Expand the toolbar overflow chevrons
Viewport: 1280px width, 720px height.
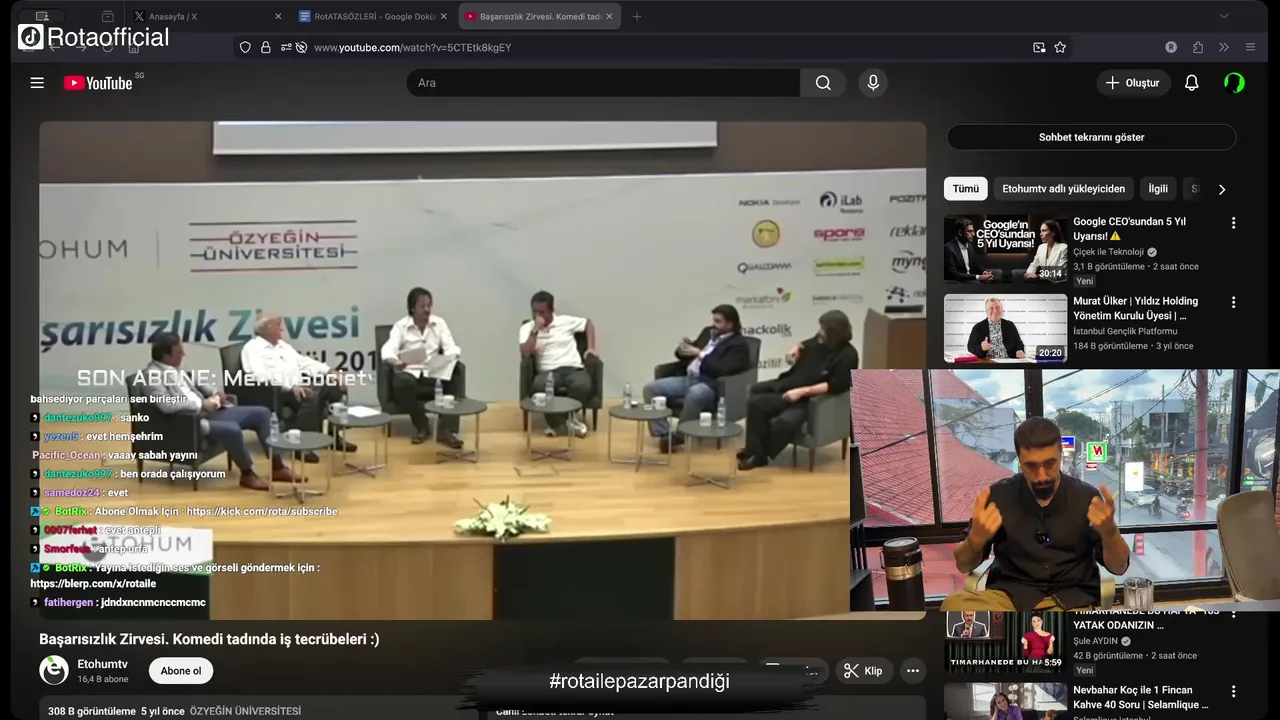(1224, 47)
